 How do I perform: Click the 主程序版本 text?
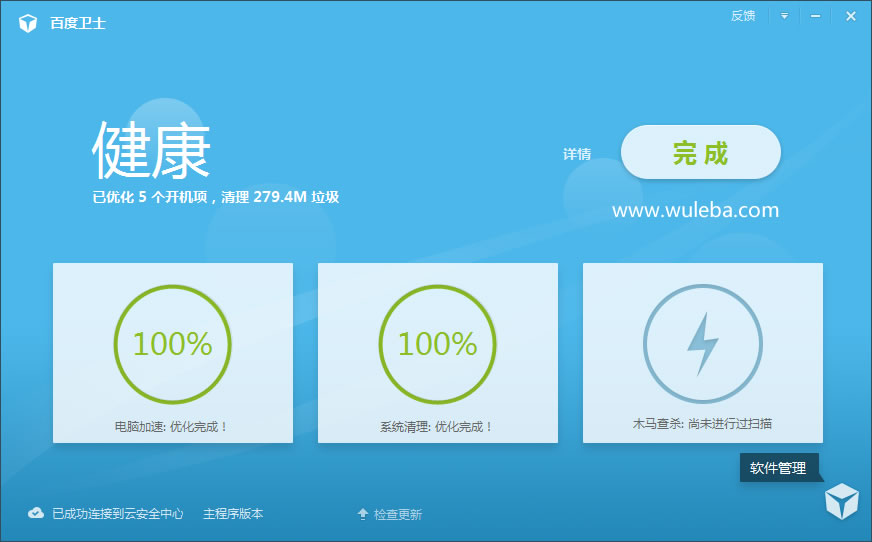tap(233, 514)
